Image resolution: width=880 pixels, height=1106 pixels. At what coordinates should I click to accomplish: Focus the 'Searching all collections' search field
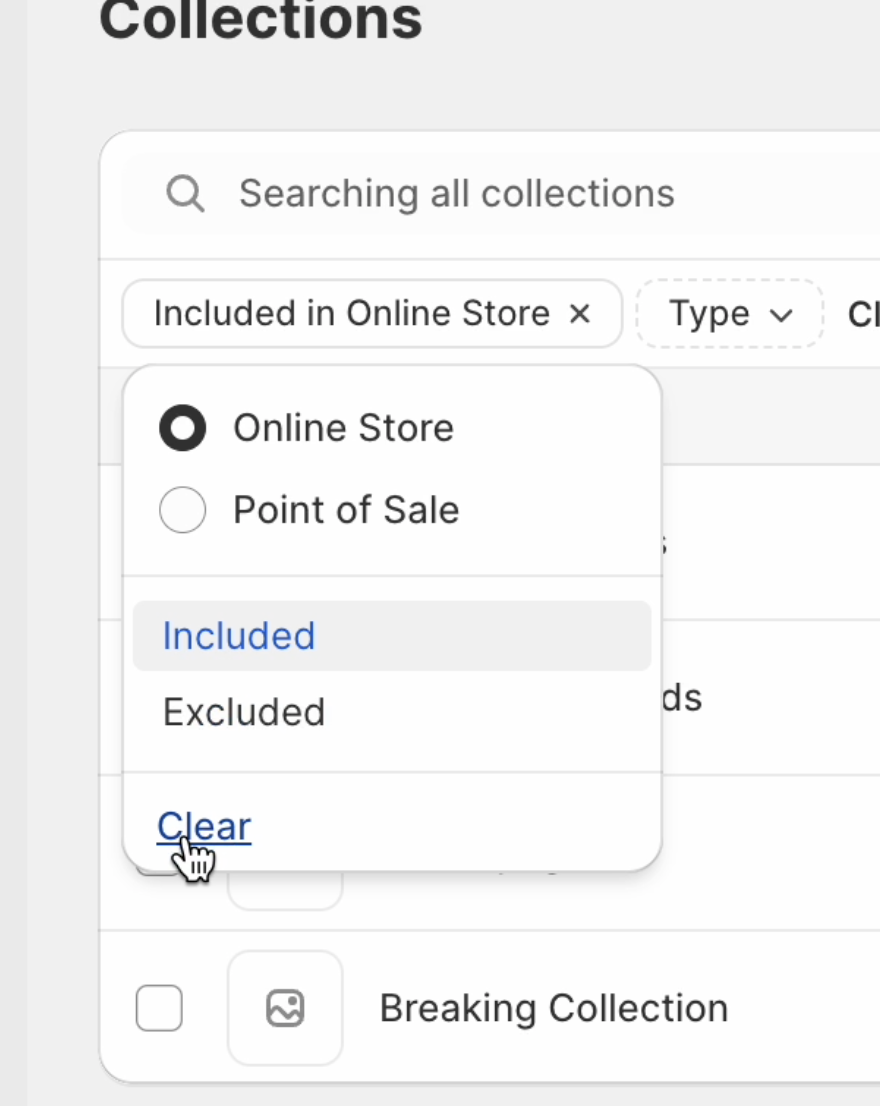tap(500, 193)
